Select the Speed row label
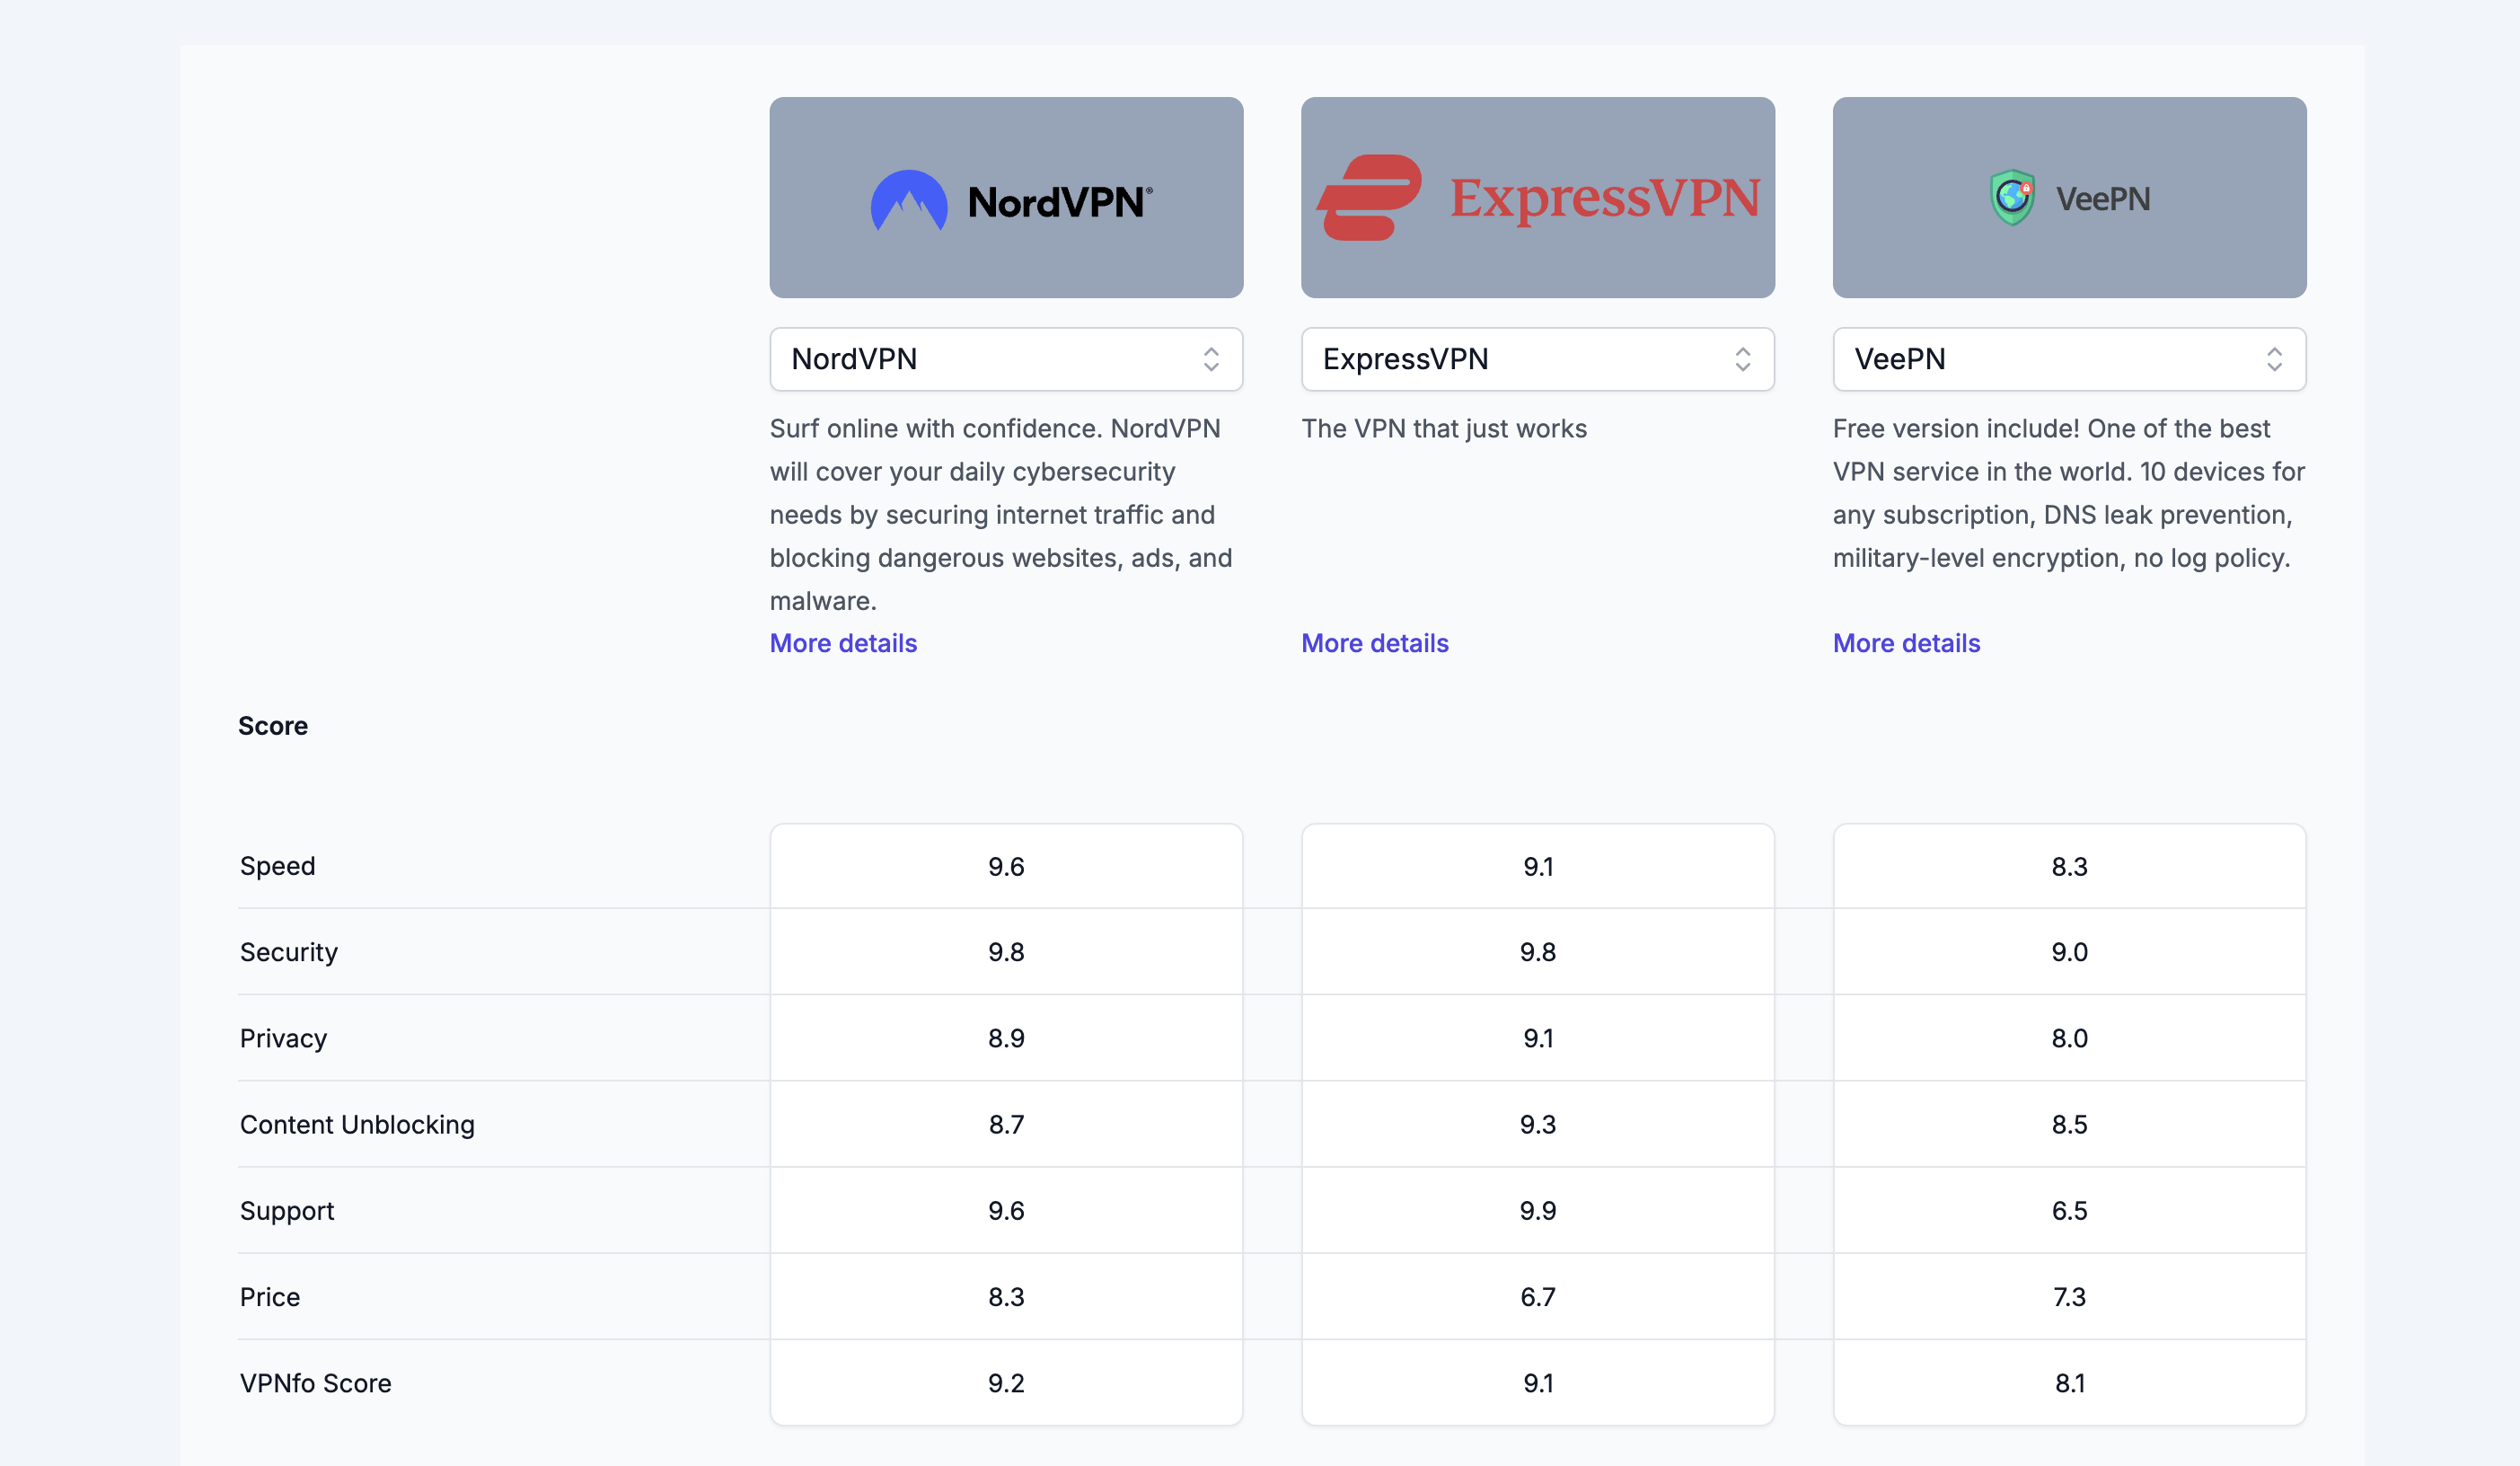The height and width of the screenshot is (1466, 2520). pos(278,866)
